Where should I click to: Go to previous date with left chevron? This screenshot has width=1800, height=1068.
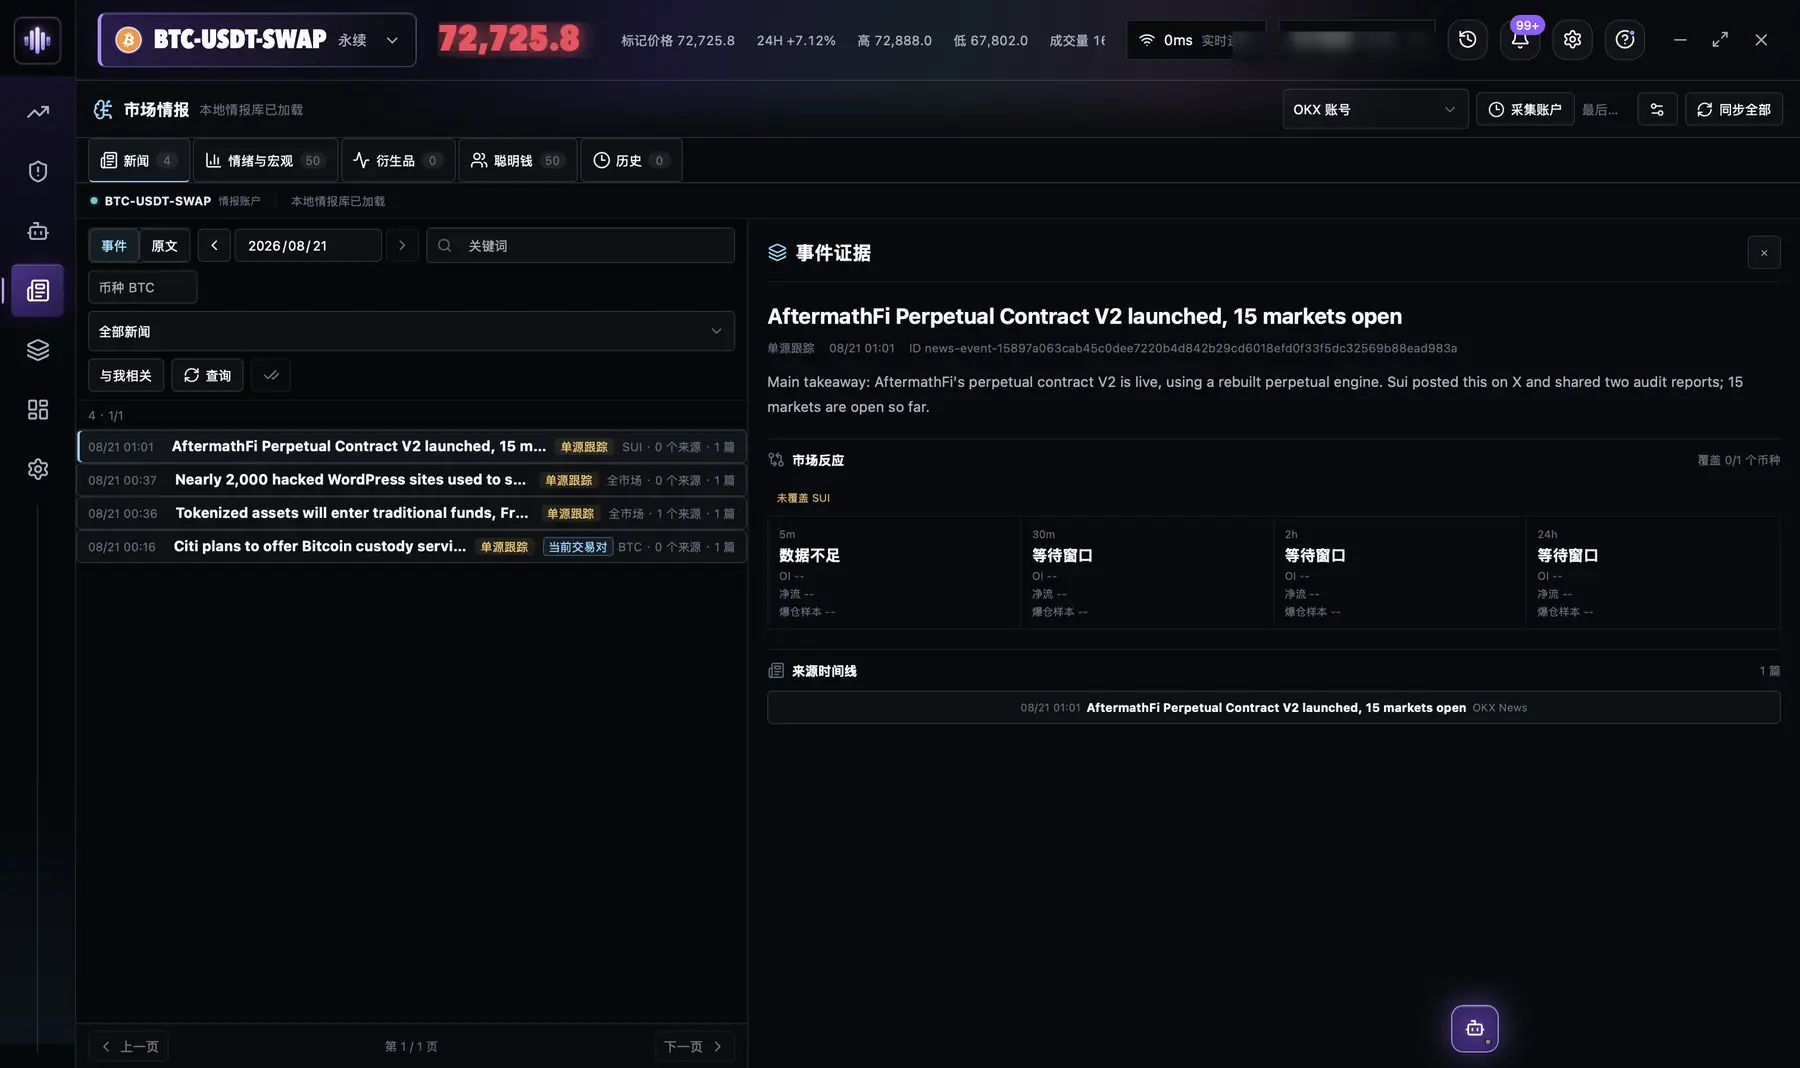214,245
